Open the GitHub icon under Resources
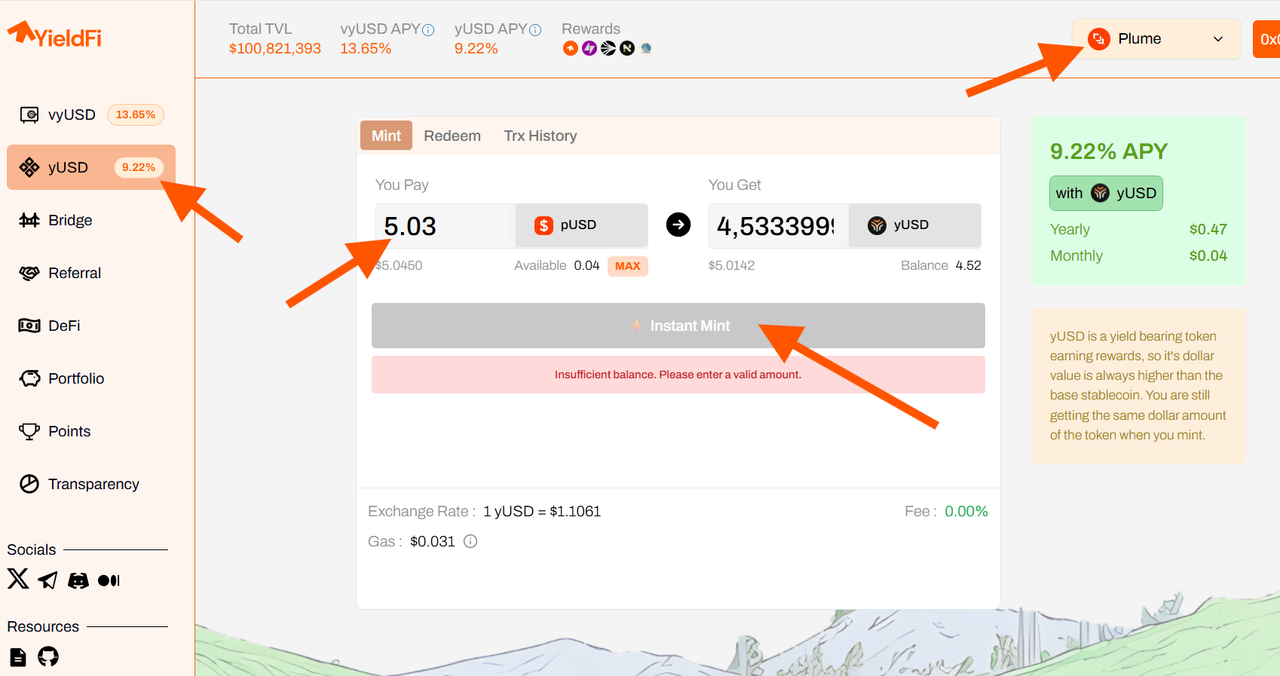 click(48, 657)
